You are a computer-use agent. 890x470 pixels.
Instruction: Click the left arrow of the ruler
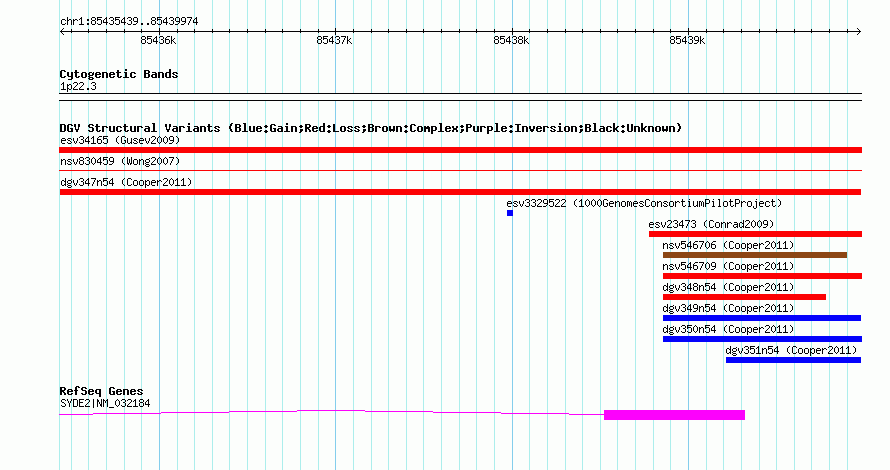tap(62, 32)
